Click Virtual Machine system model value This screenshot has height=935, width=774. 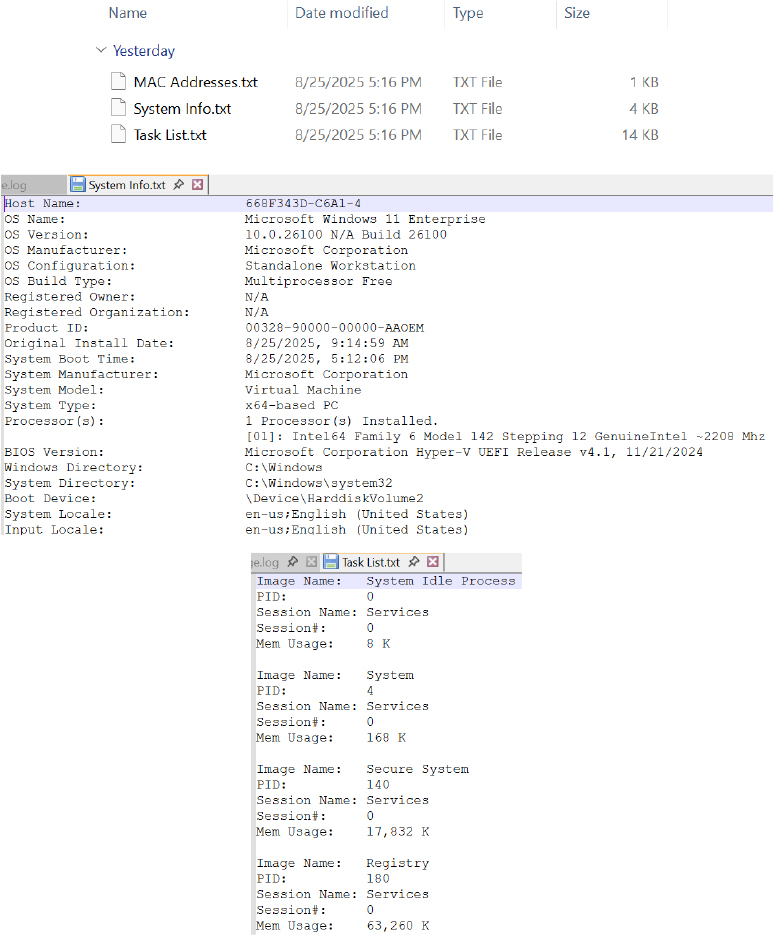(x=303, y=390)
